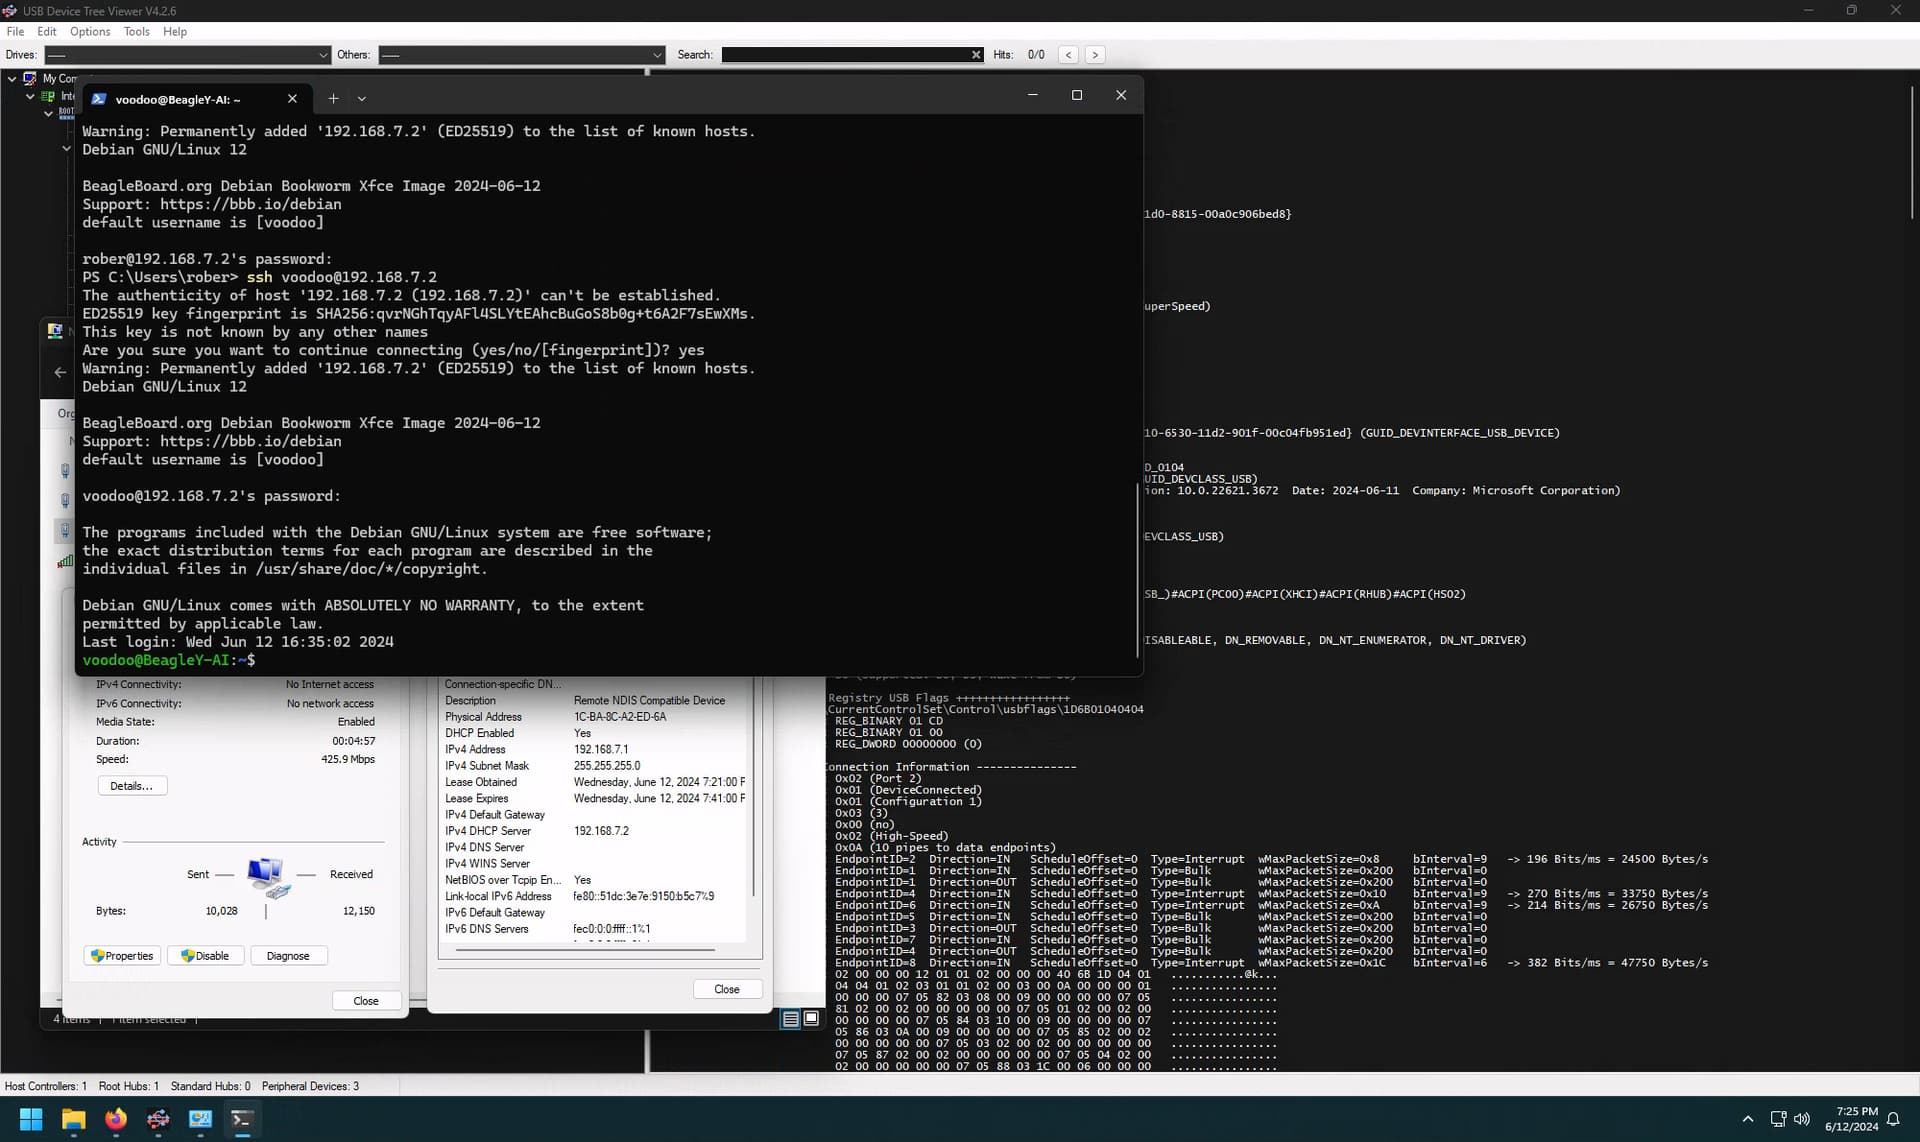
Task: Open the Drives dropdown
Action: click(x=187, y=55)
